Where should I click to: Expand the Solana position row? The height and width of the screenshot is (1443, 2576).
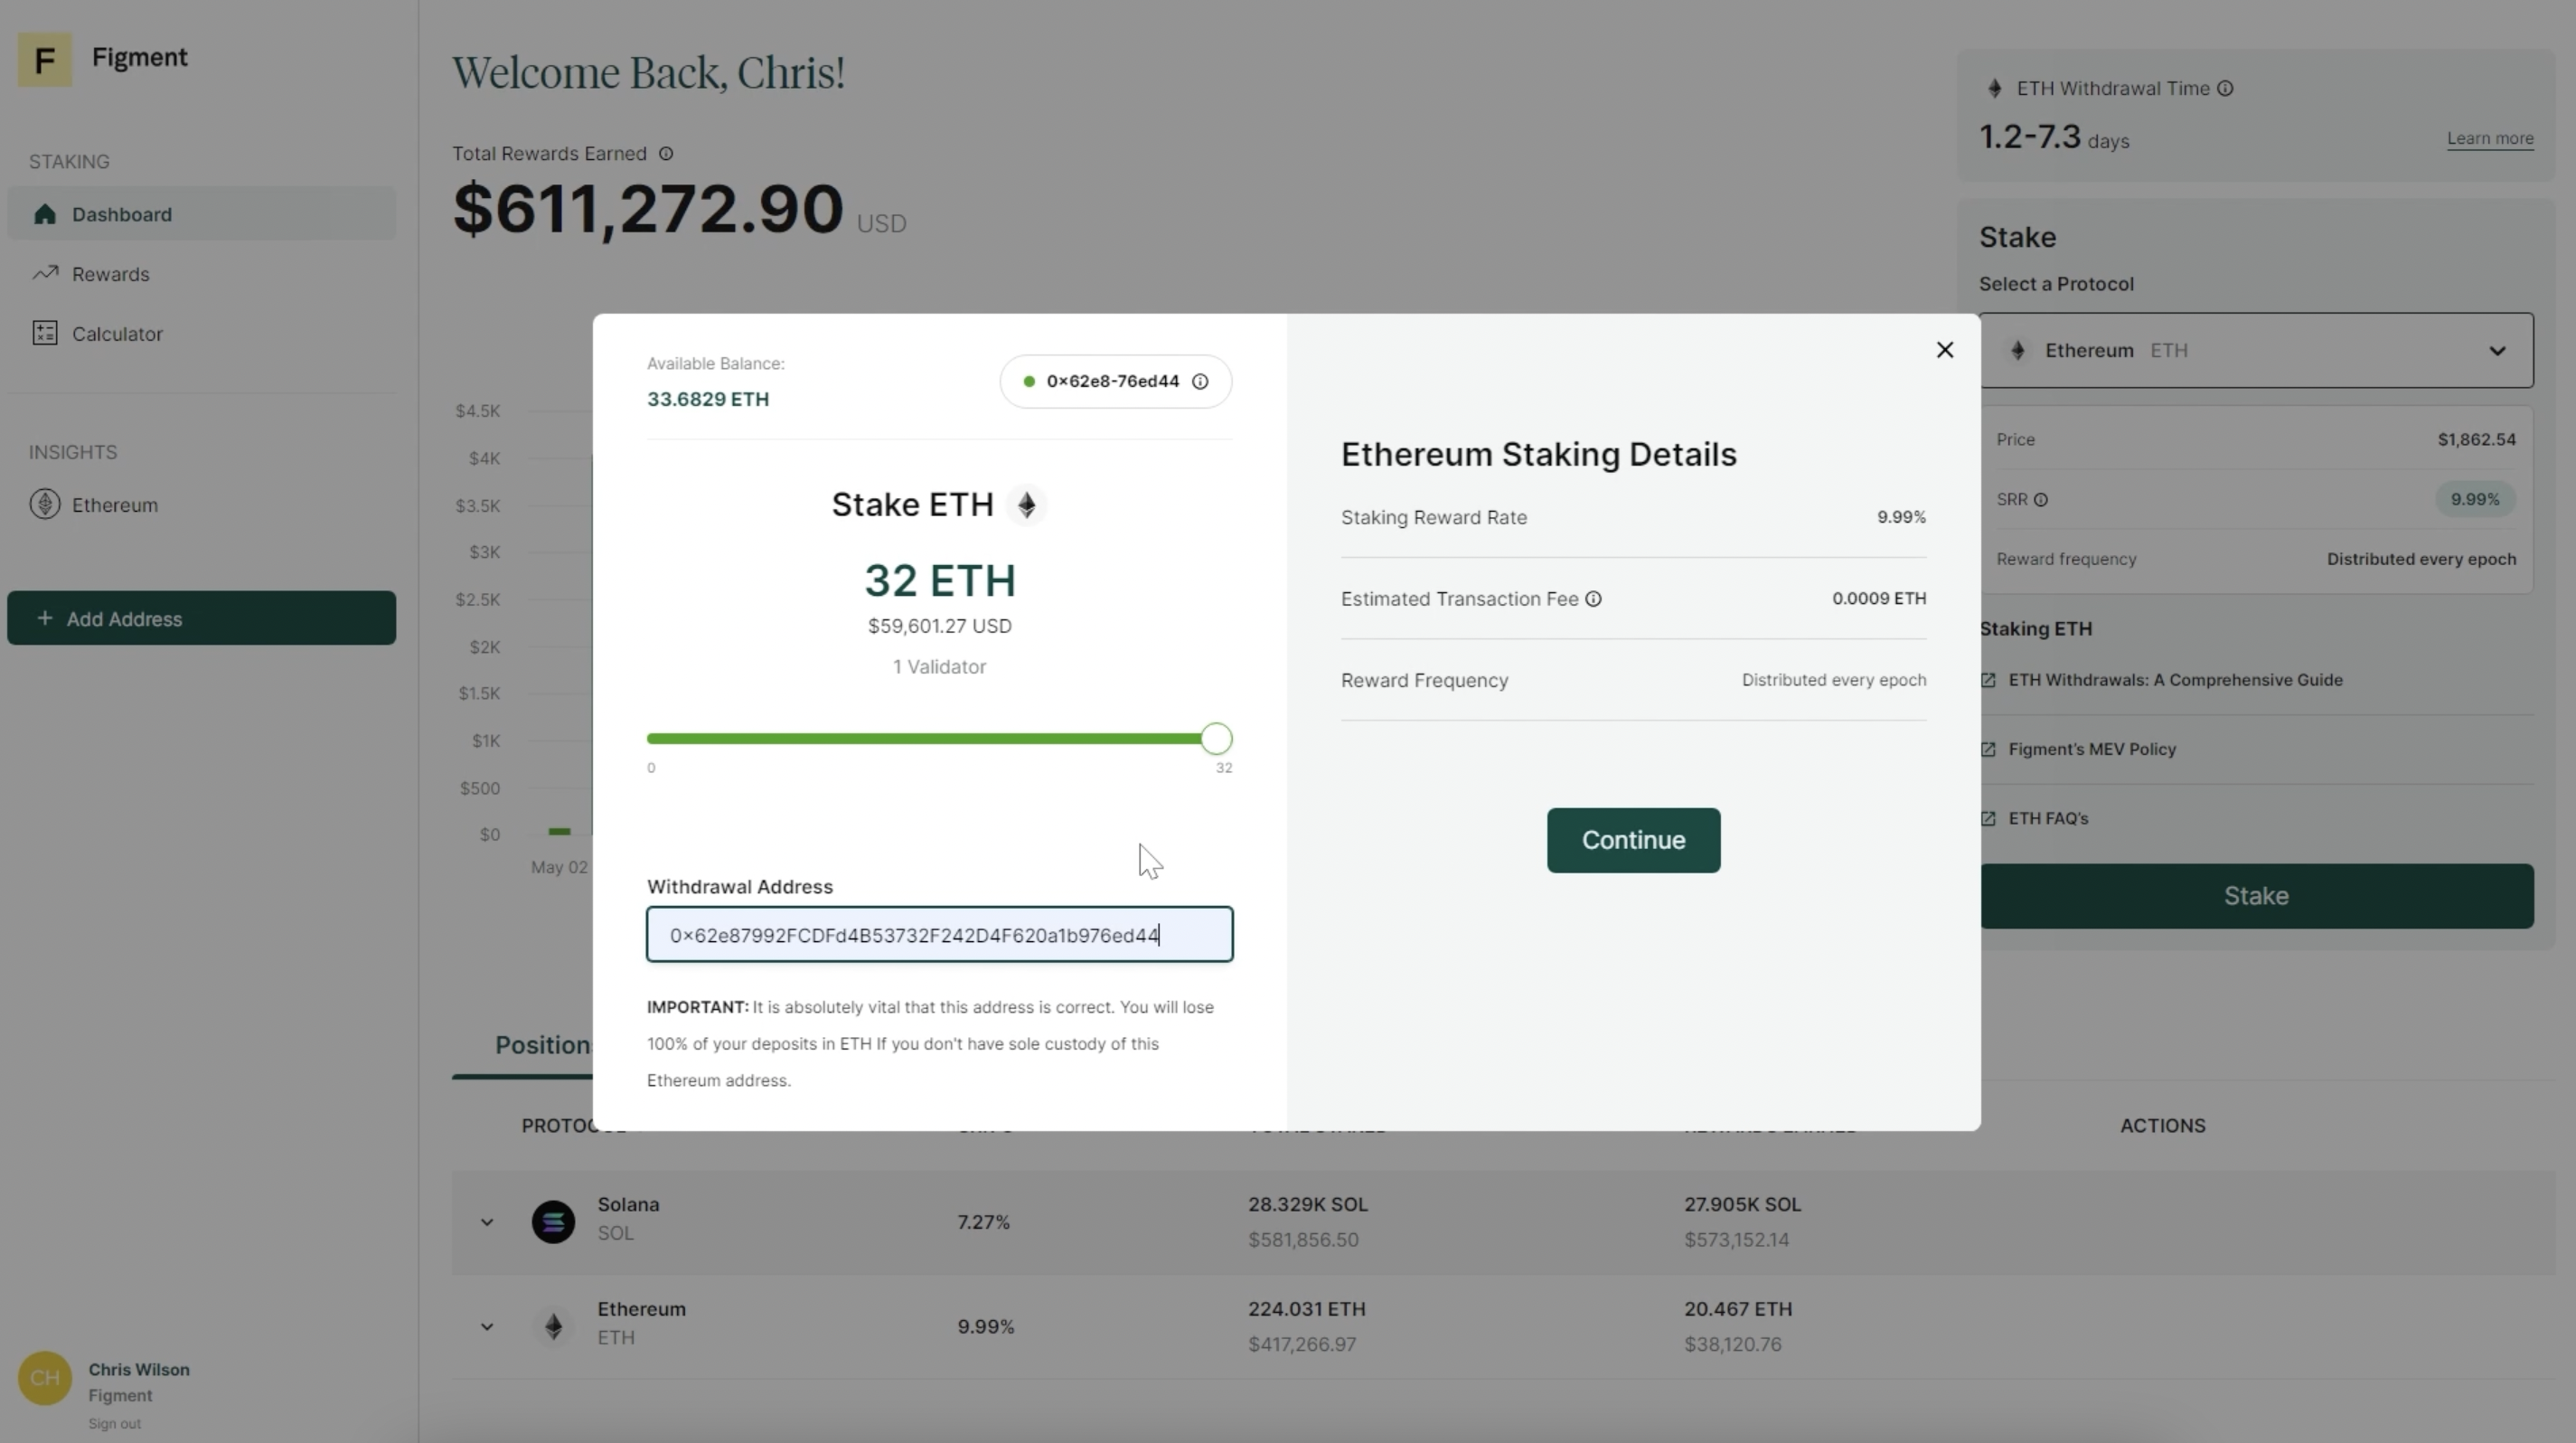tap(487, 1221)
